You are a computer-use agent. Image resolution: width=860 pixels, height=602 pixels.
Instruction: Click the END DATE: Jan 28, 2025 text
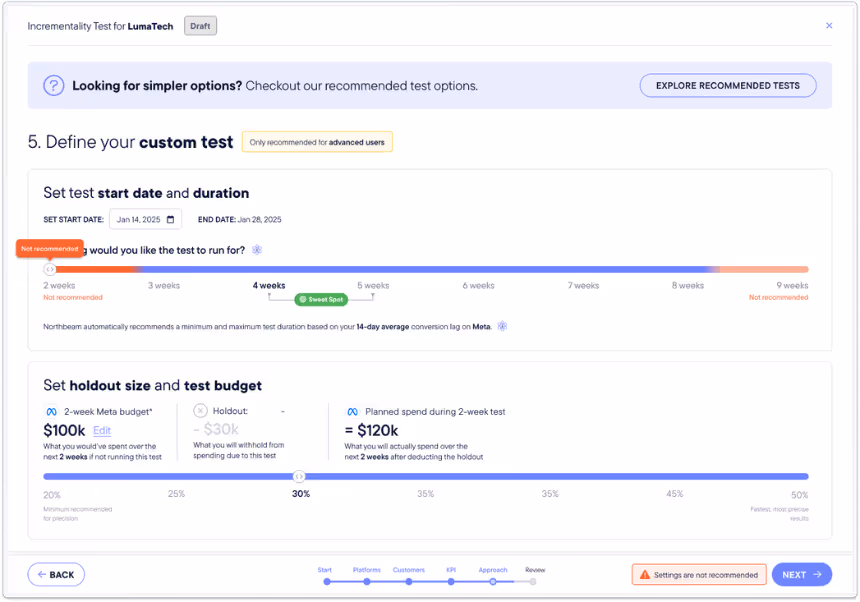(239, 219)
